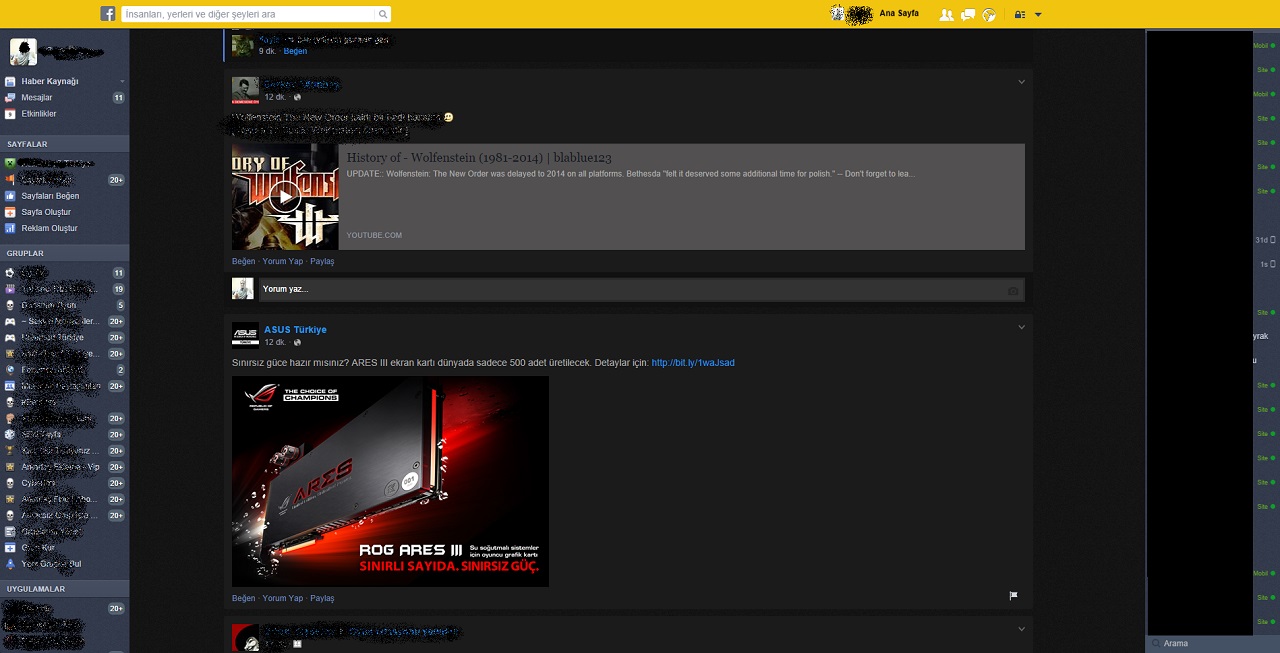1280x653 pixels.
Task: Open Wolfenstein post author avatar
Action: (x=245, y=90)
